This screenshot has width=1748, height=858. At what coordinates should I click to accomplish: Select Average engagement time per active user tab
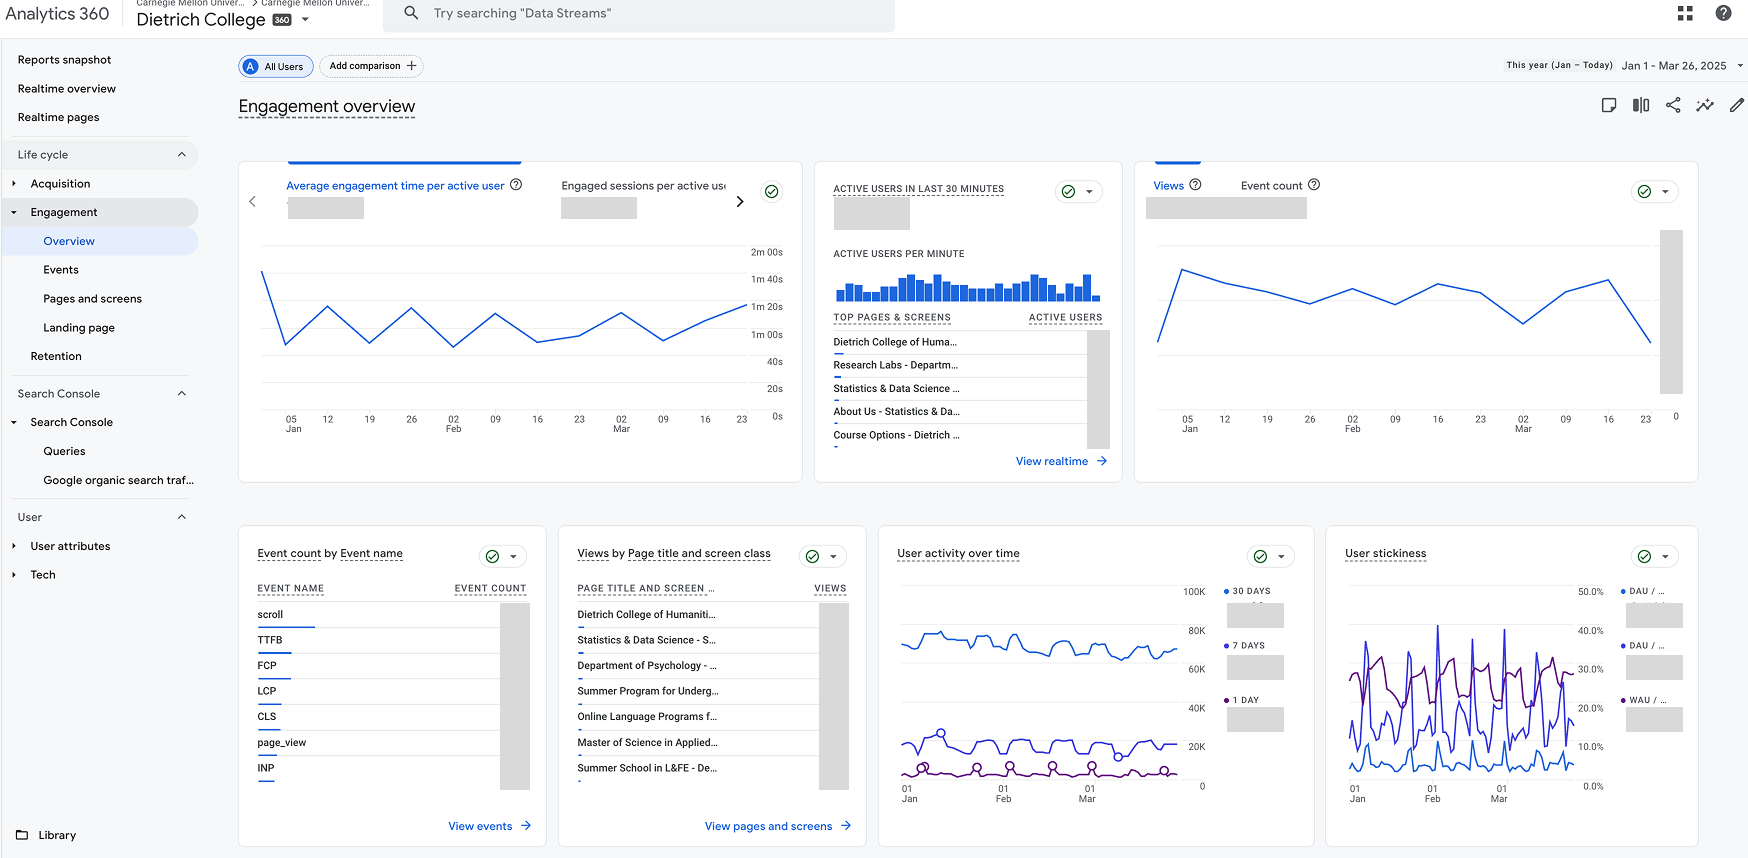(x=395, y=186)
